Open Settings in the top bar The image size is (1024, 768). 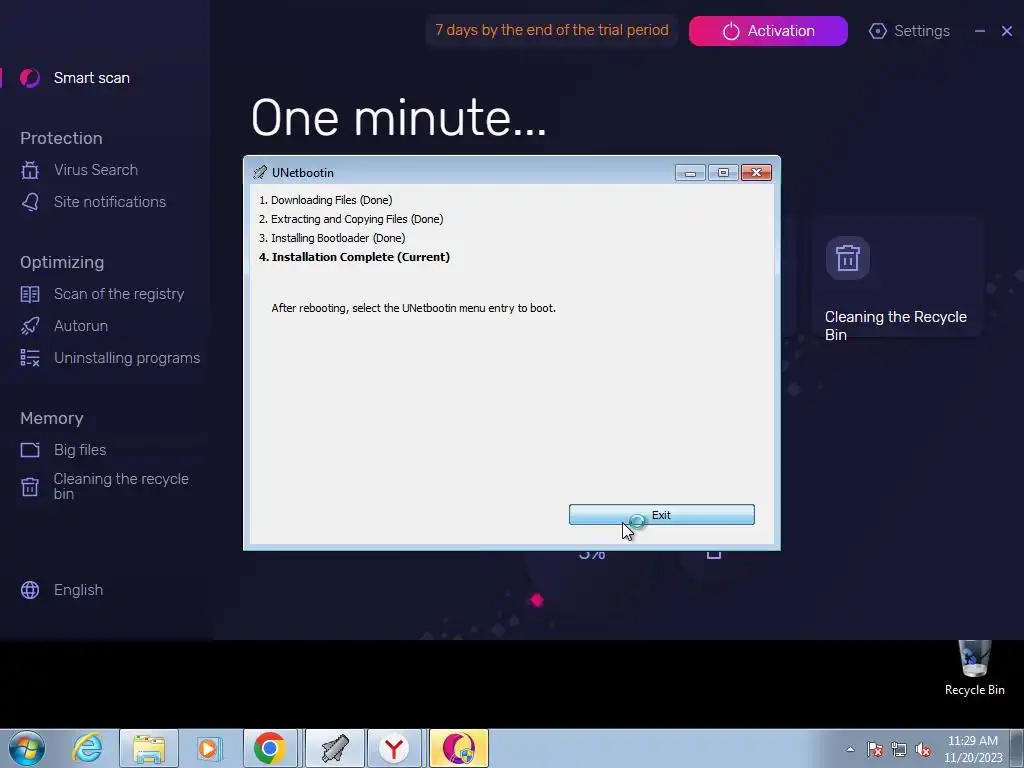click(921, 31)
